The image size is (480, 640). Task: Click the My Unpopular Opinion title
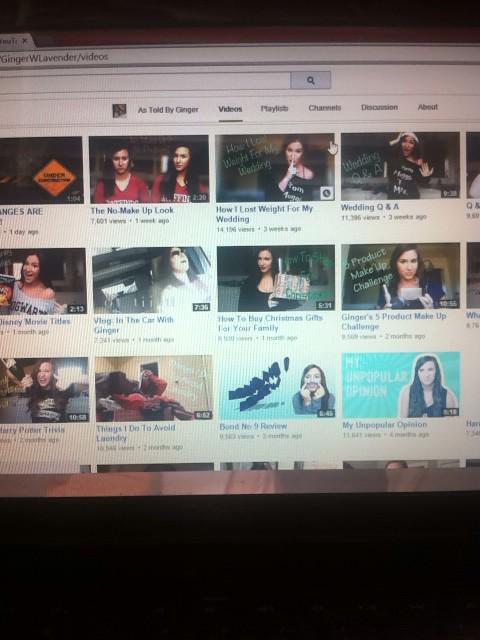coord(384,424)
